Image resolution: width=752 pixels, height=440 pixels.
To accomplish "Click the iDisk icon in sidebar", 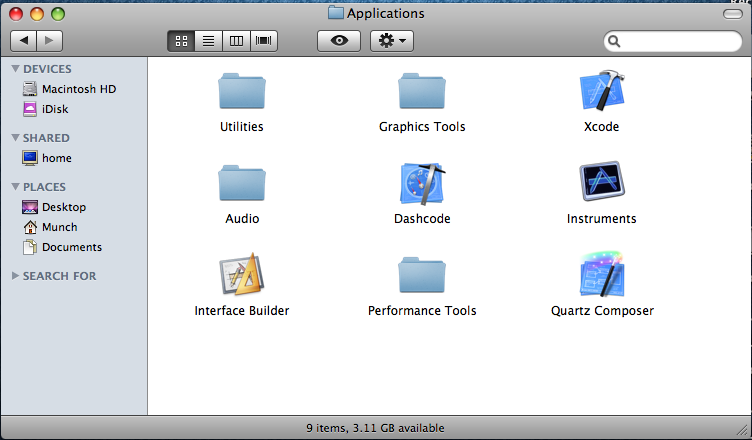I will click(30, 109).
